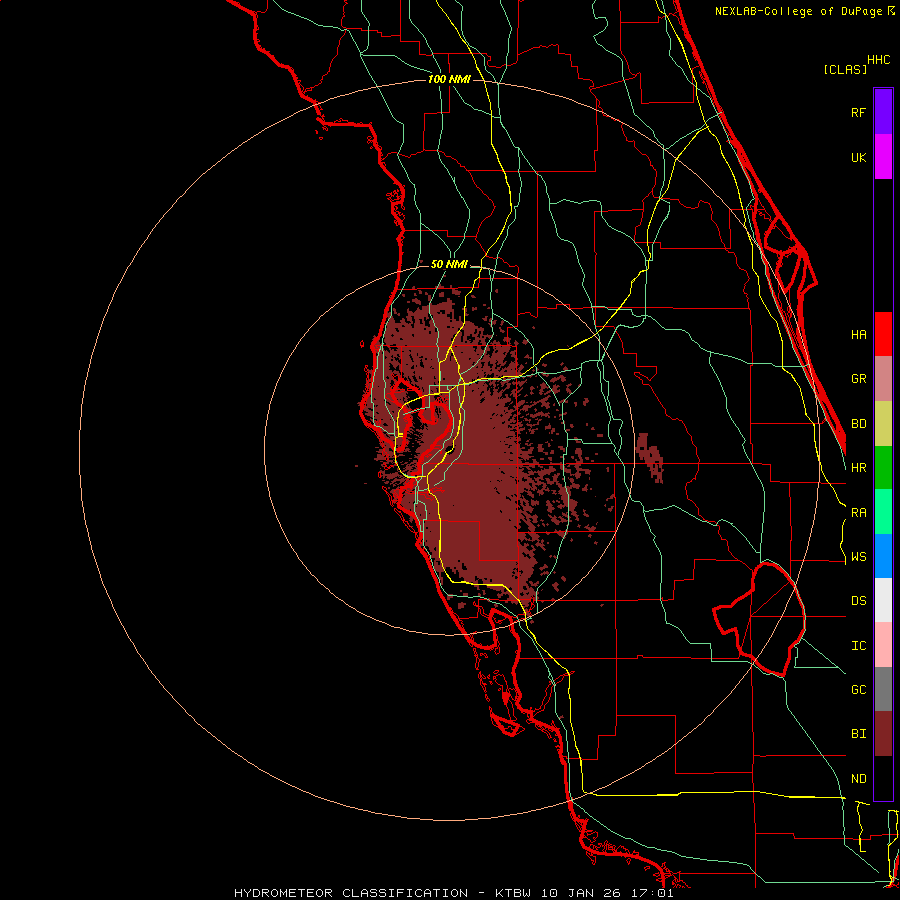Select the BD yellow legend block
The height and width of the screenshot is (900, 900).
(x=883, y=423)
